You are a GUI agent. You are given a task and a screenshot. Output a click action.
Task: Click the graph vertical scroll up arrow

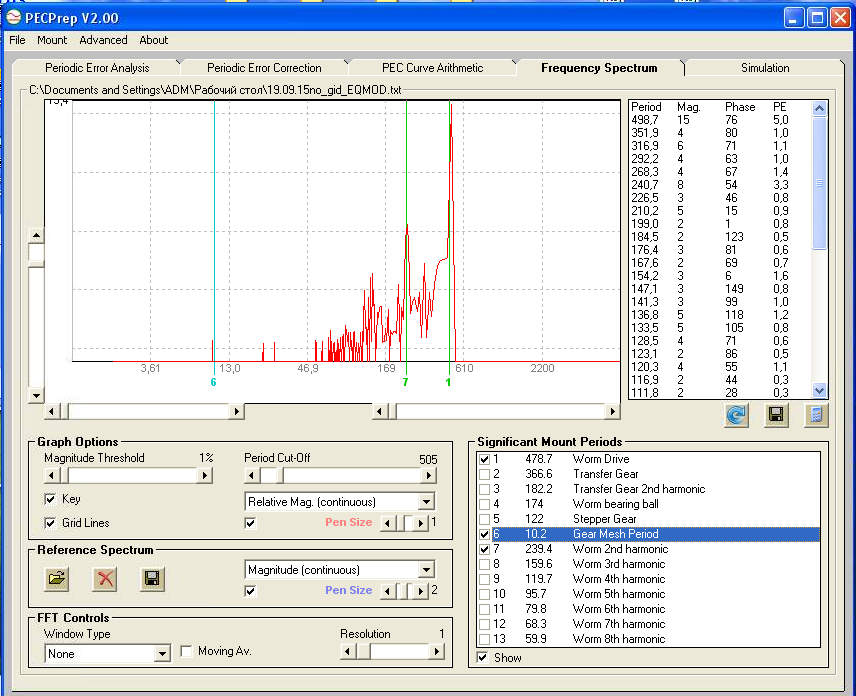[36, 236]
